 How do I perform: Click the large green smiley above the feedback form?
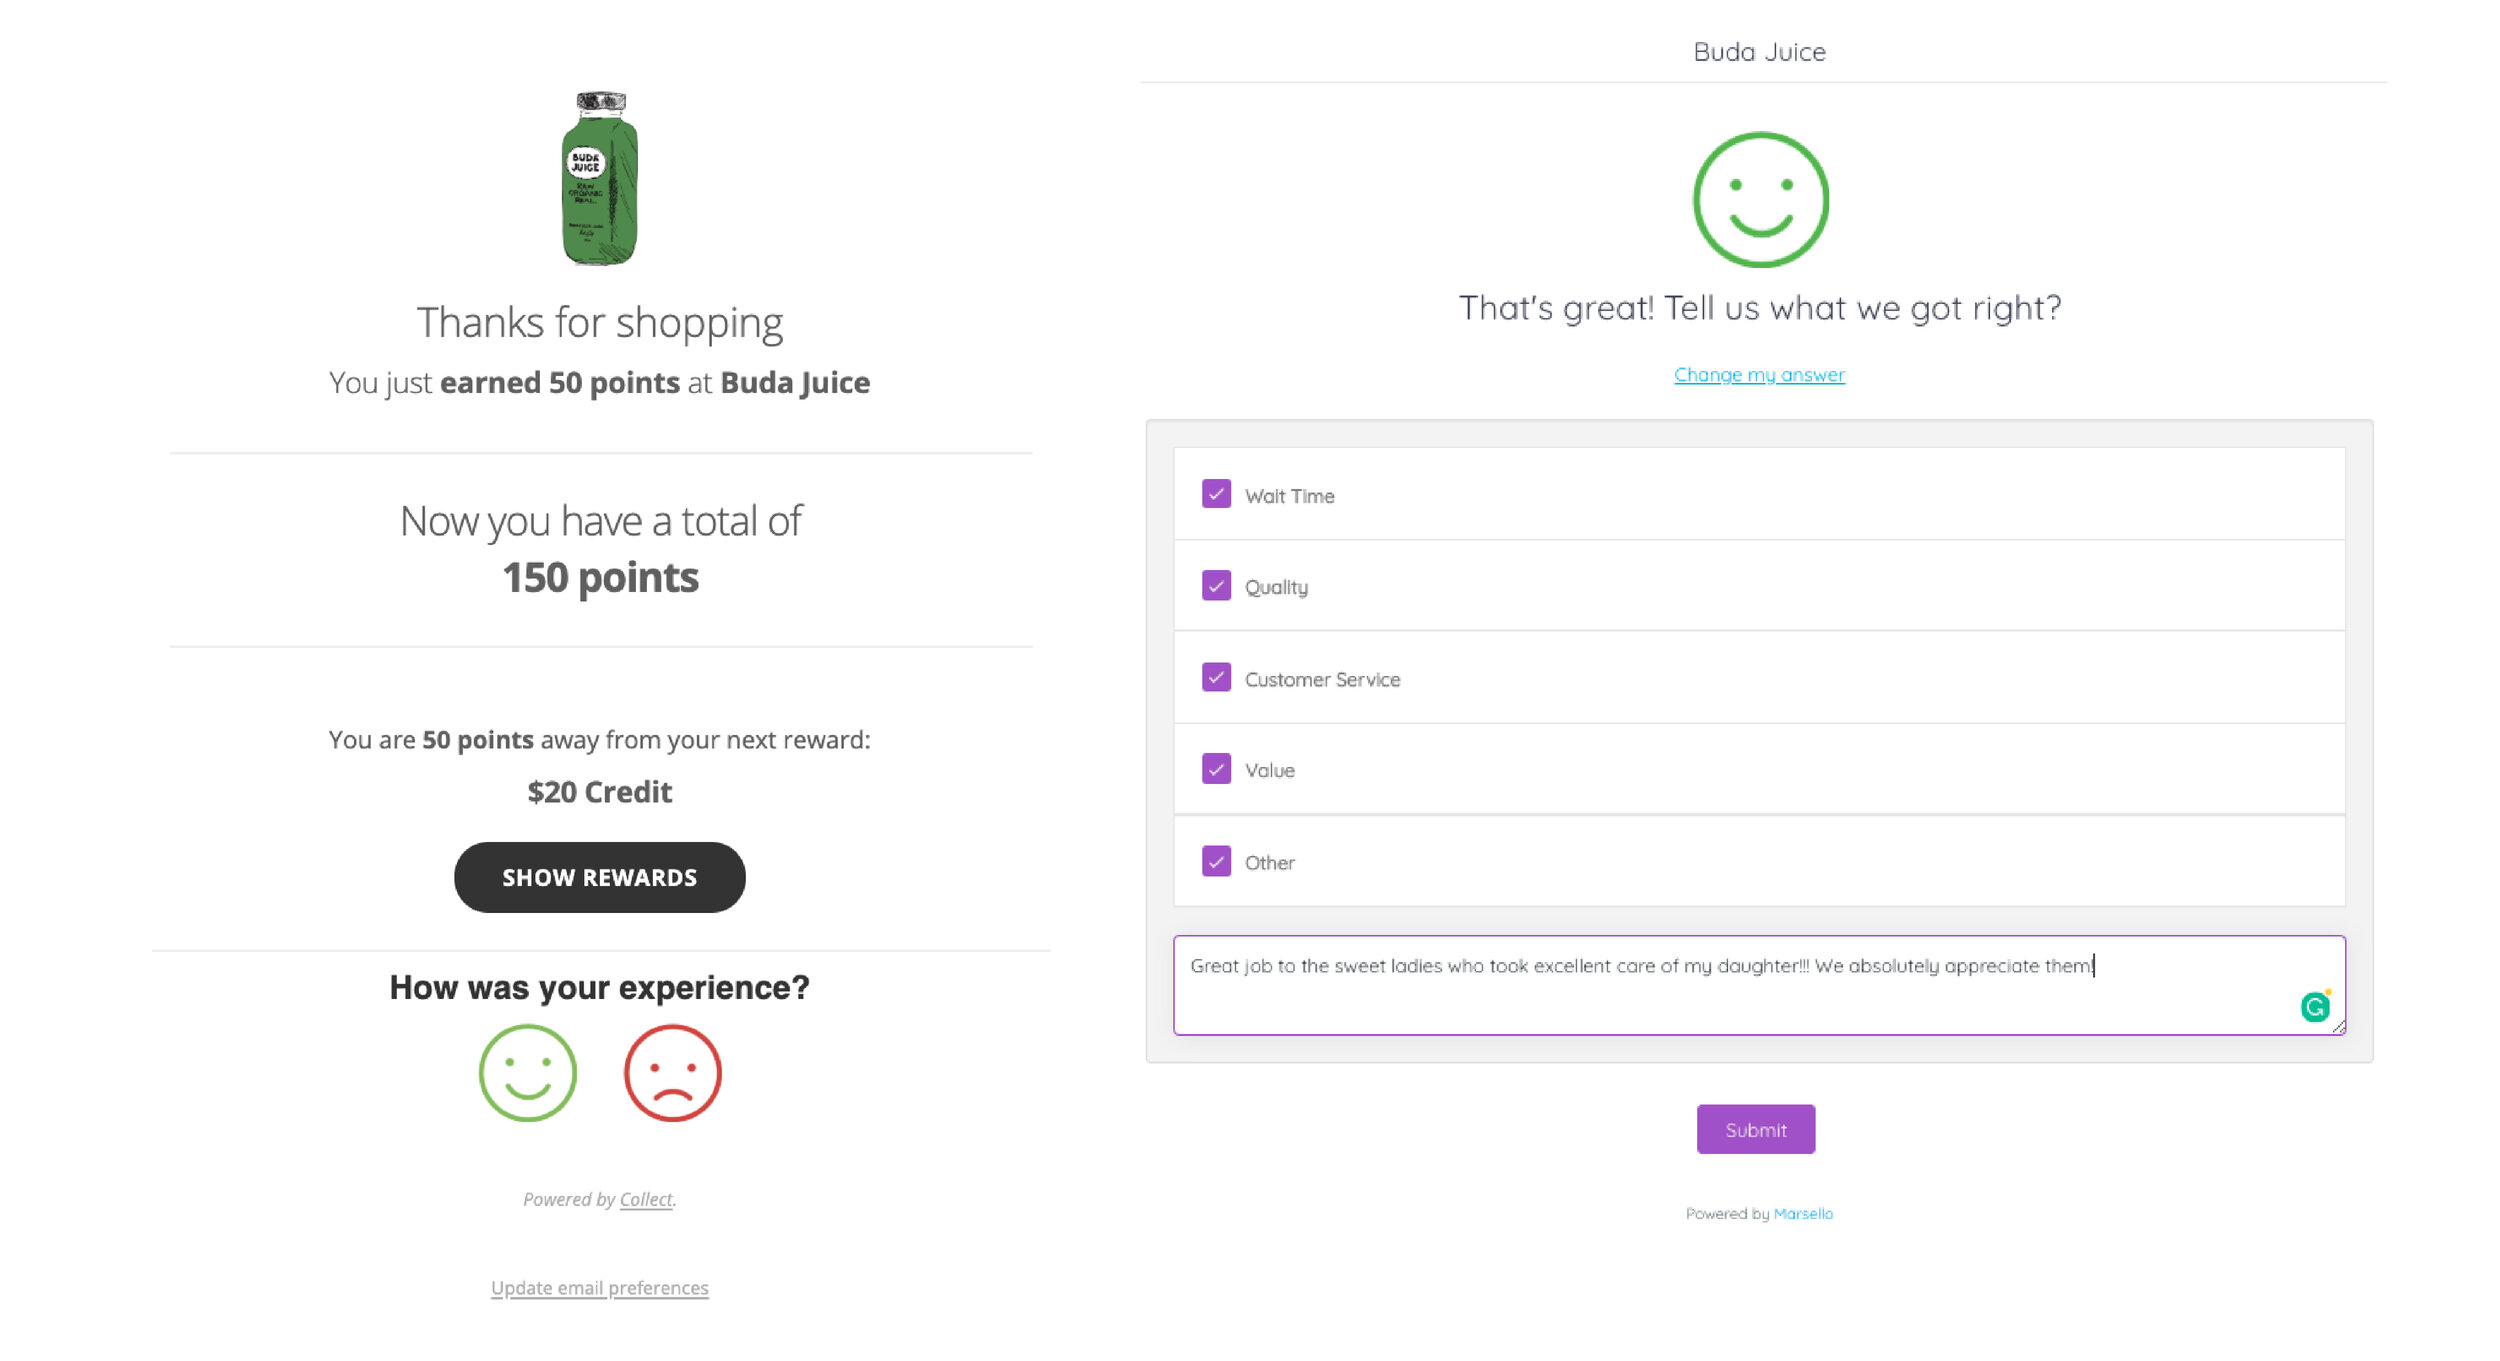pos(1760,199)
